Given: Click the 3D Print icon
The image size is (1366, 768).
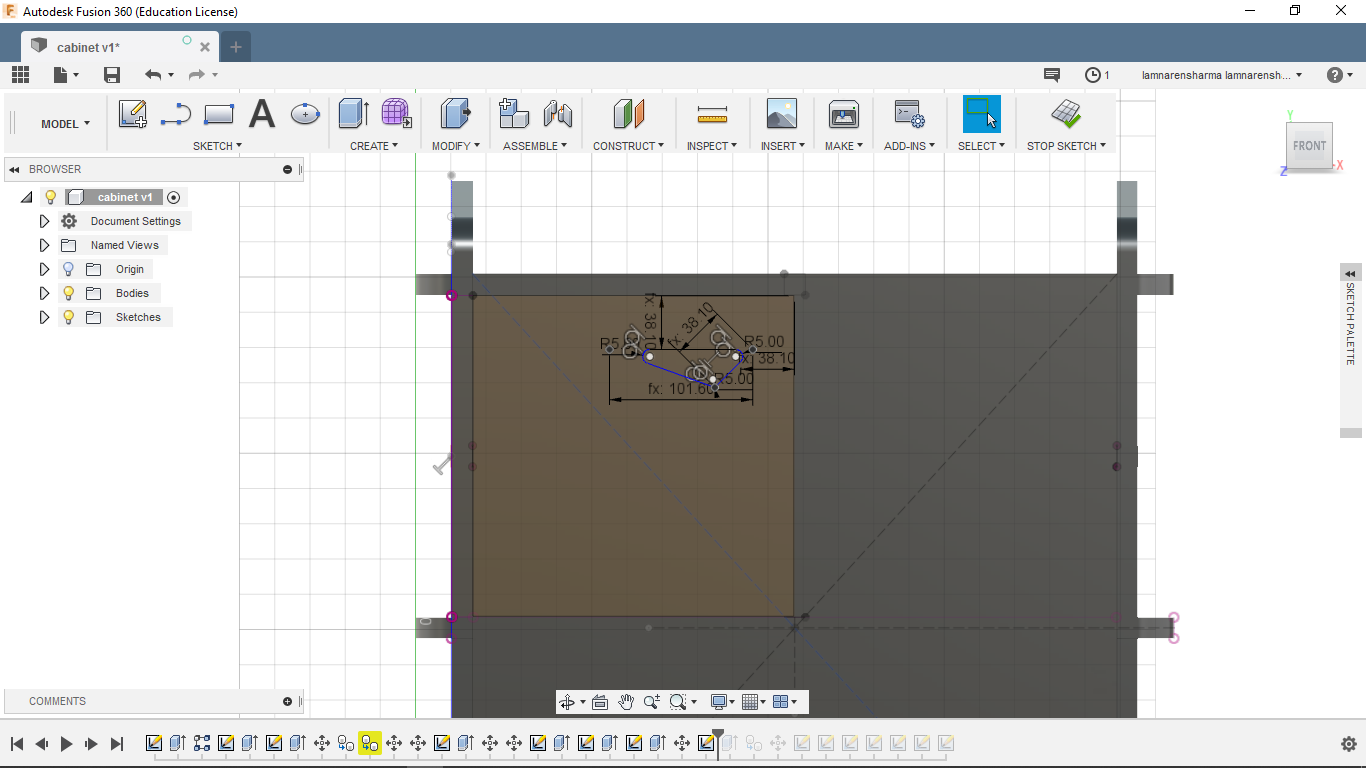Looking at the screenshot, I should point(844,114).
